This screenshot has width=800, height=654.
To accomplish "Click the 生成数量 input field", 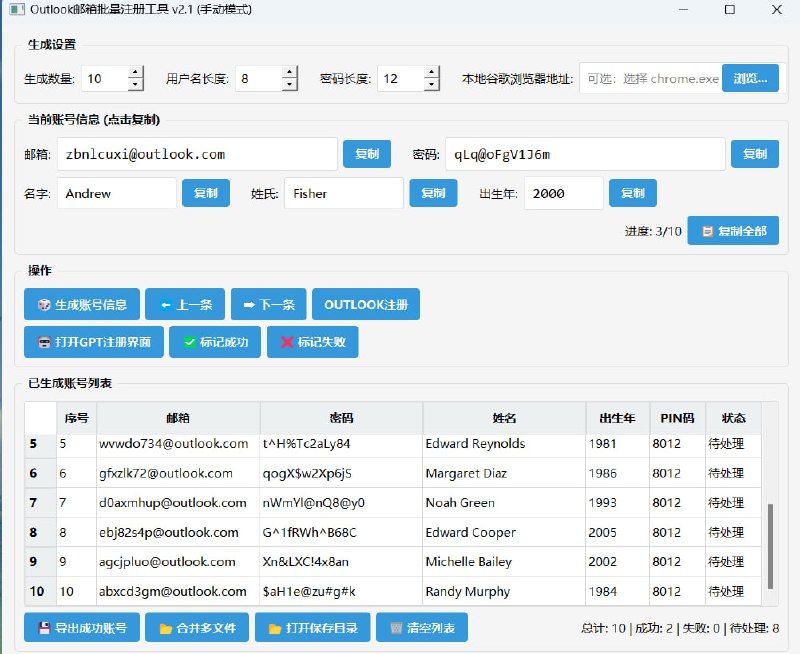I will click(105, 79).
